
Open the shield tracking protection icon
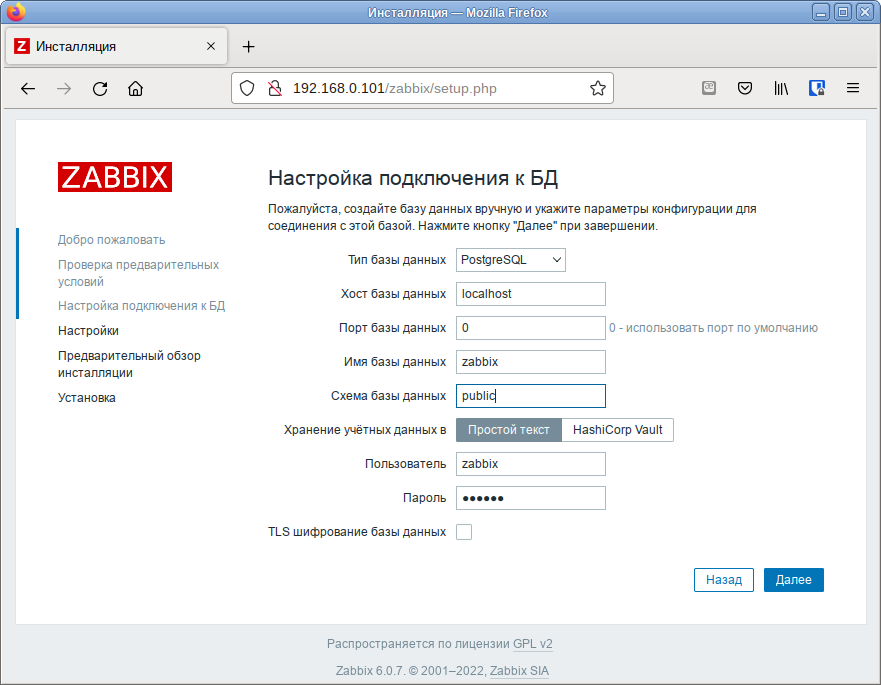247,88
